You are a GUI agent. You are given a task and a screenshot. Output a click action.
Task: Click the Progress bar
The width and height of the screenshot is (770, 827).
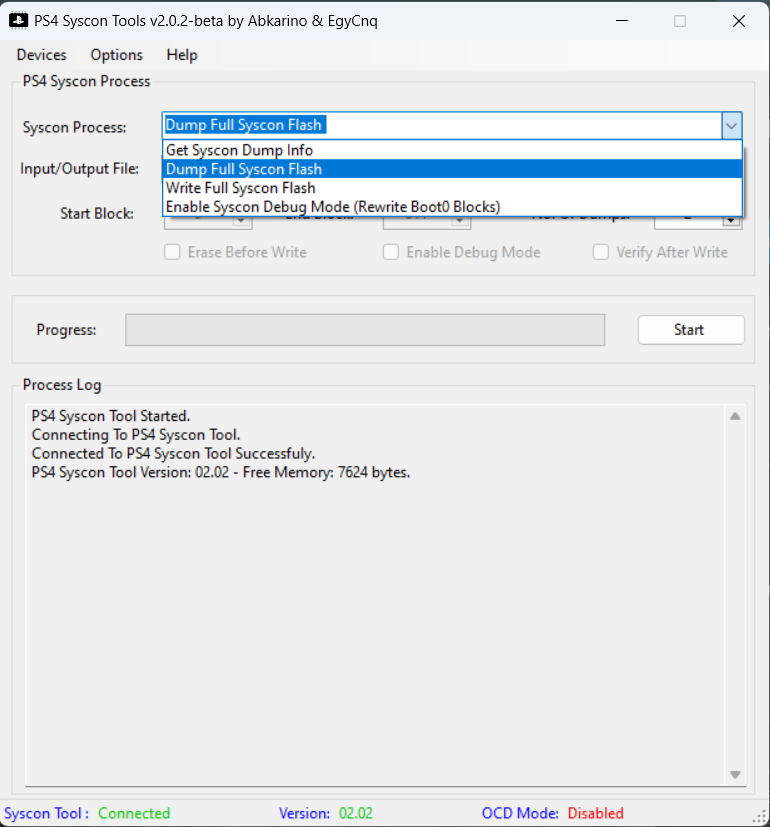click(x=365, y=330)
